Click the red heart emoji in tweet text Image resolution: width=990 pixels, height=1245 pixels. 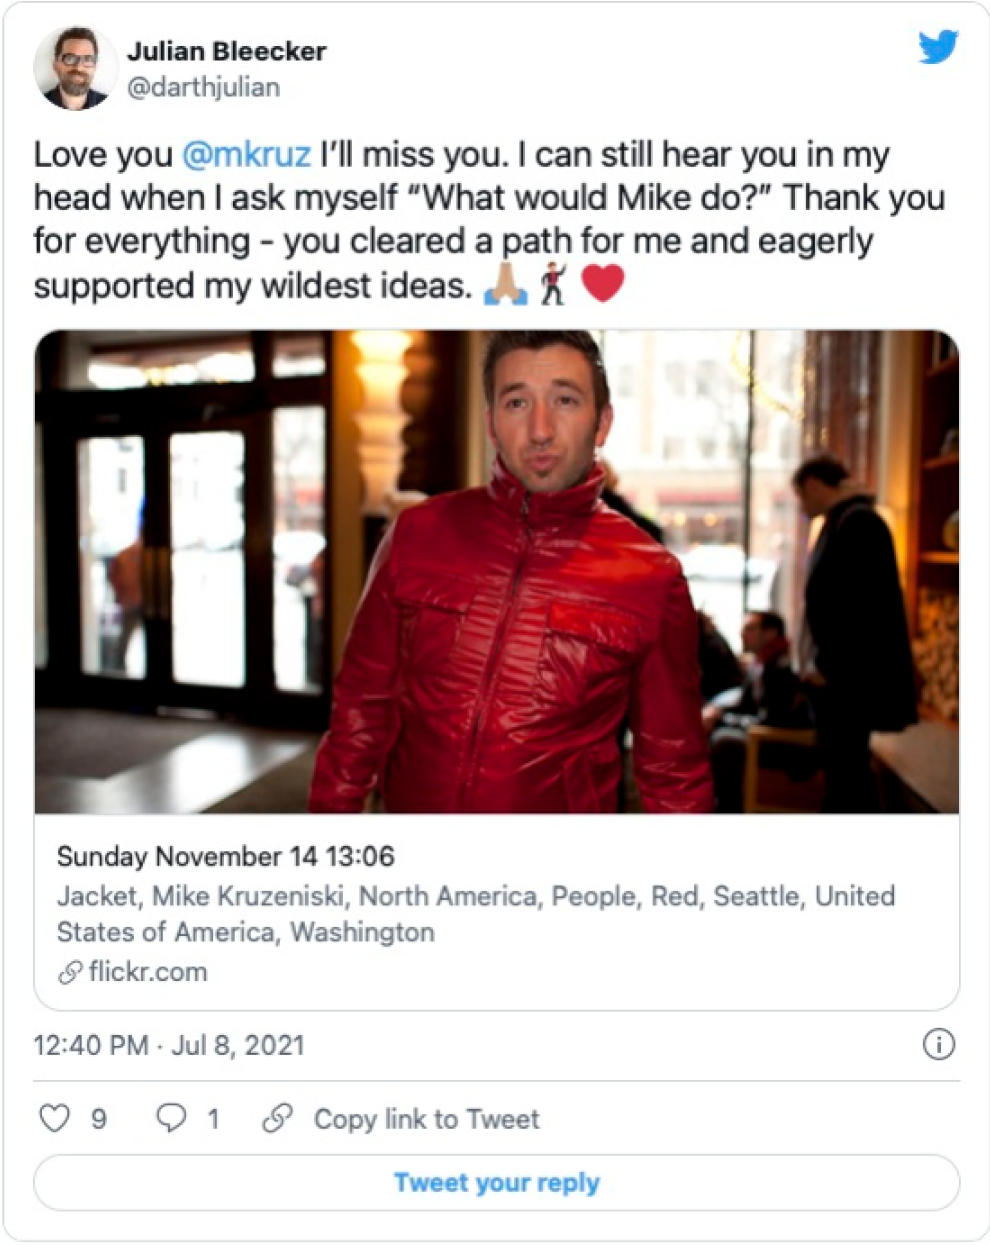click(x=602, y=284)
